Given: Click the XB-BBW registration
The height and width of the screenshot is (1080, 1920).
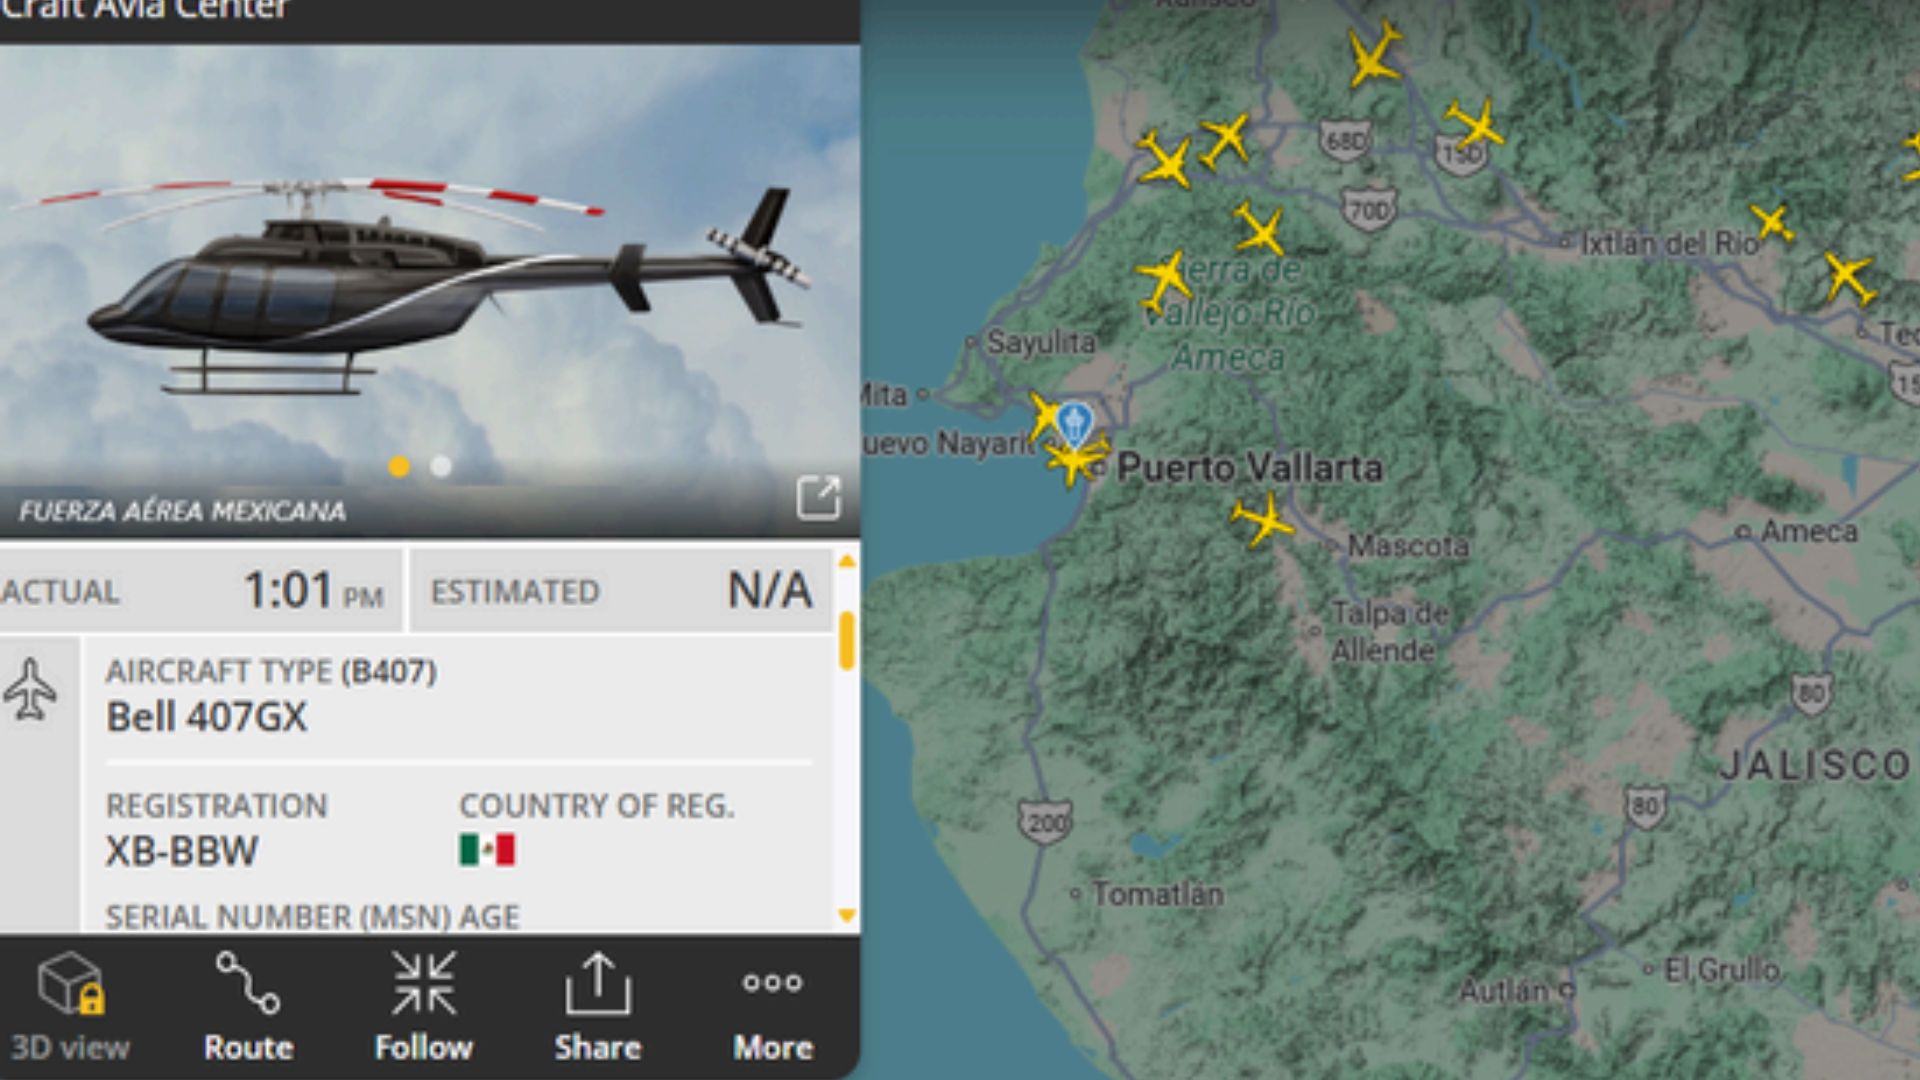Looking at the screenshot, I should pos(182,851).
